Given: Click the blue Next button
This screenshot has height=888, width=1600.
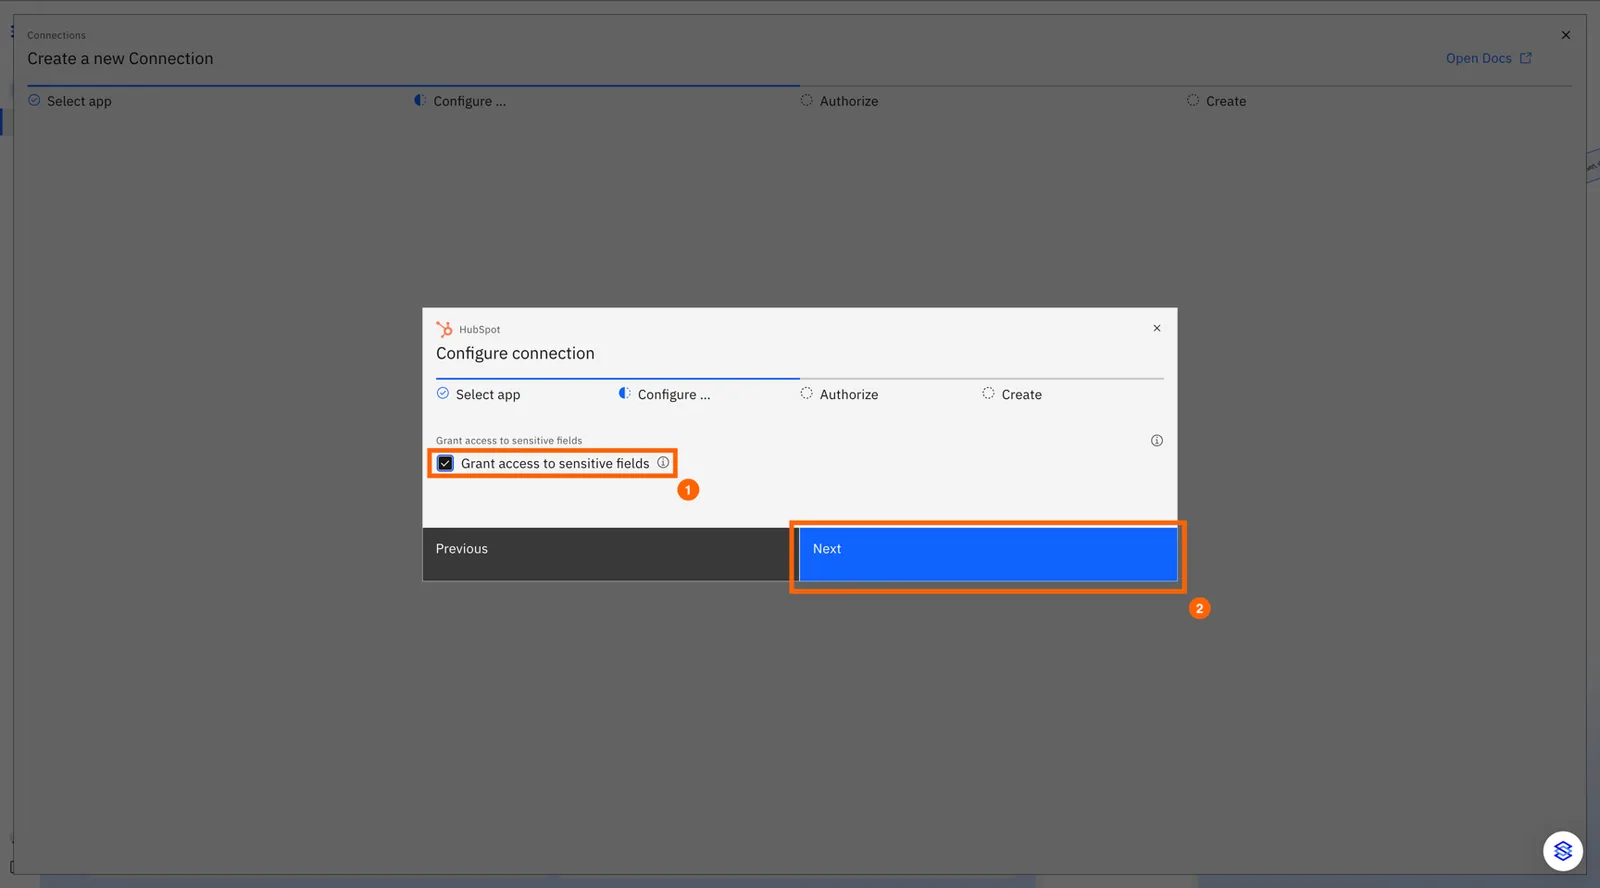Looking at the screenshot, I should click(988, 554).
